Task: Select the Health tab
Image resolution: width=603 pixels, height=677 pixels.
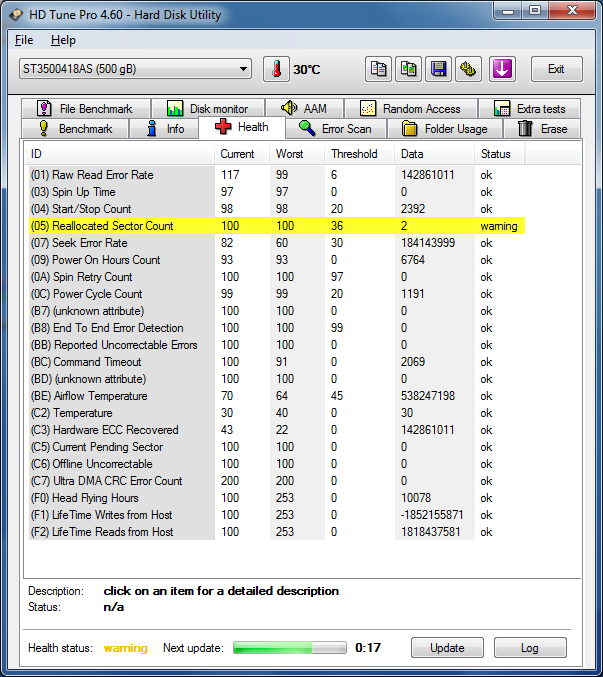Action: click(242, 127)
